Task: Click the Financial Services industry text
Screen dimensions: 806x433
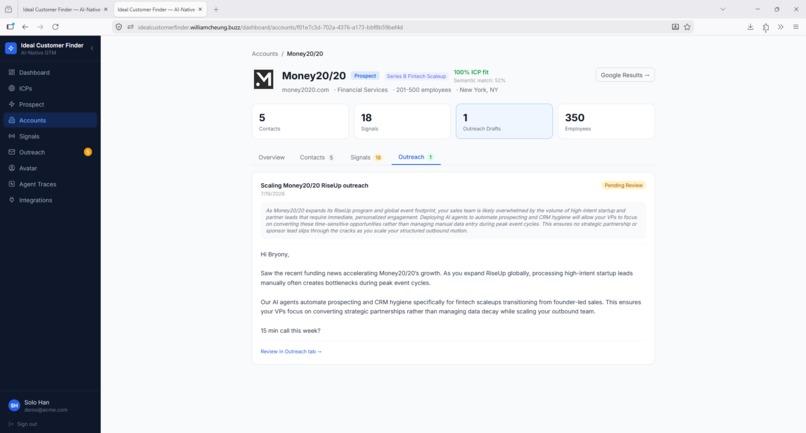Action: coord(362,90)
